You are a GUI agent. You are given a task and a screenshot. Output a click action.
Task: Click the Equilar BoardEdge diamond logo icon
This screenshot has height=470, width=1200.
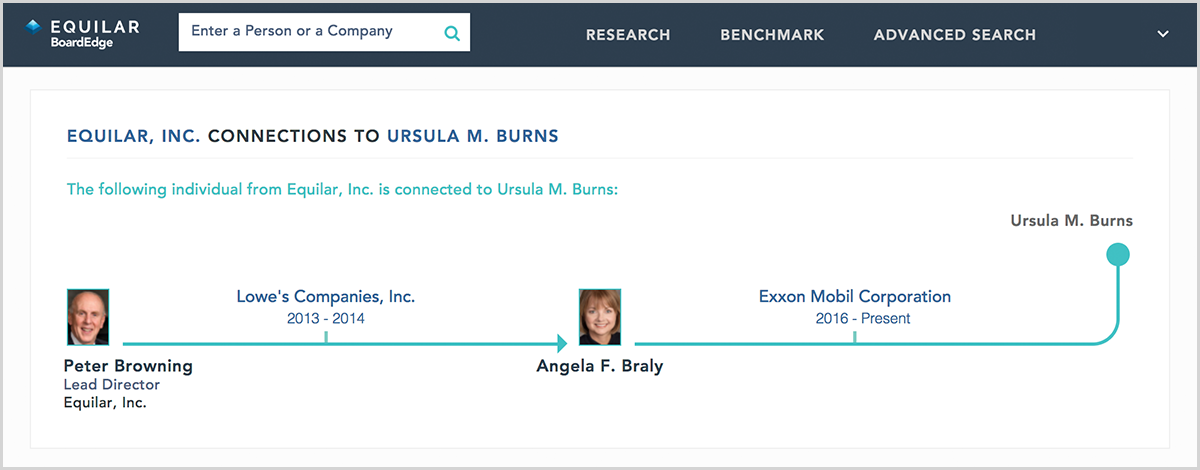33,28
